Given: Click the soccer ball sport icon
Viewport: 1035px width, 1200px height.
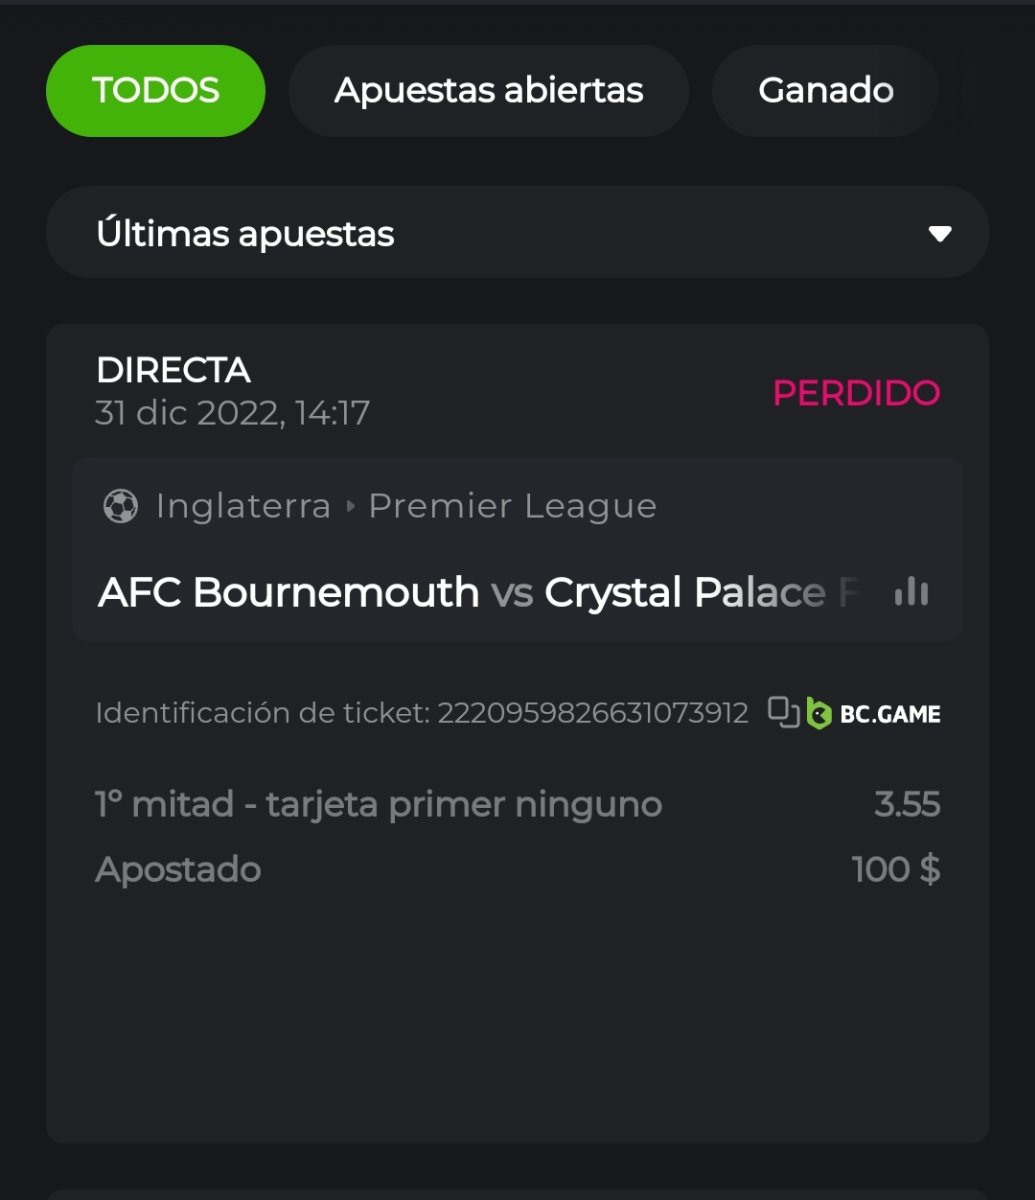Looking at the screenshot, I should coord(120,506).
